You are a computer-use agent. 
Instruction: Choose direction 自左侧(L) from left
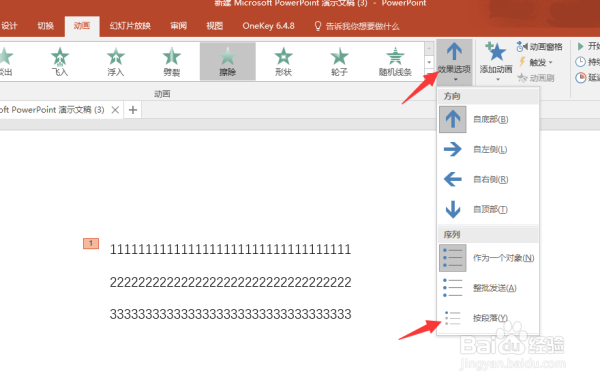pyautogui.click(x=488, y=149)
